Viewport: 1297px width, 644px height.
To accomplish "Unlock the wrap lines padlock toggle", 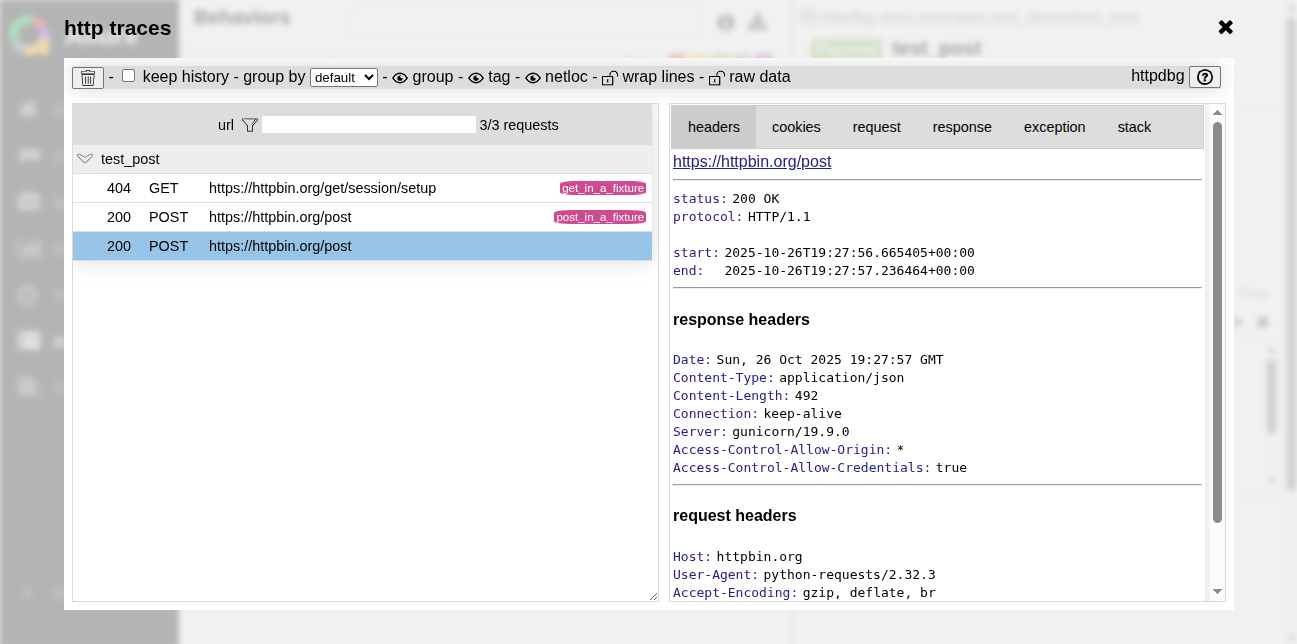I will click(609, 77).
